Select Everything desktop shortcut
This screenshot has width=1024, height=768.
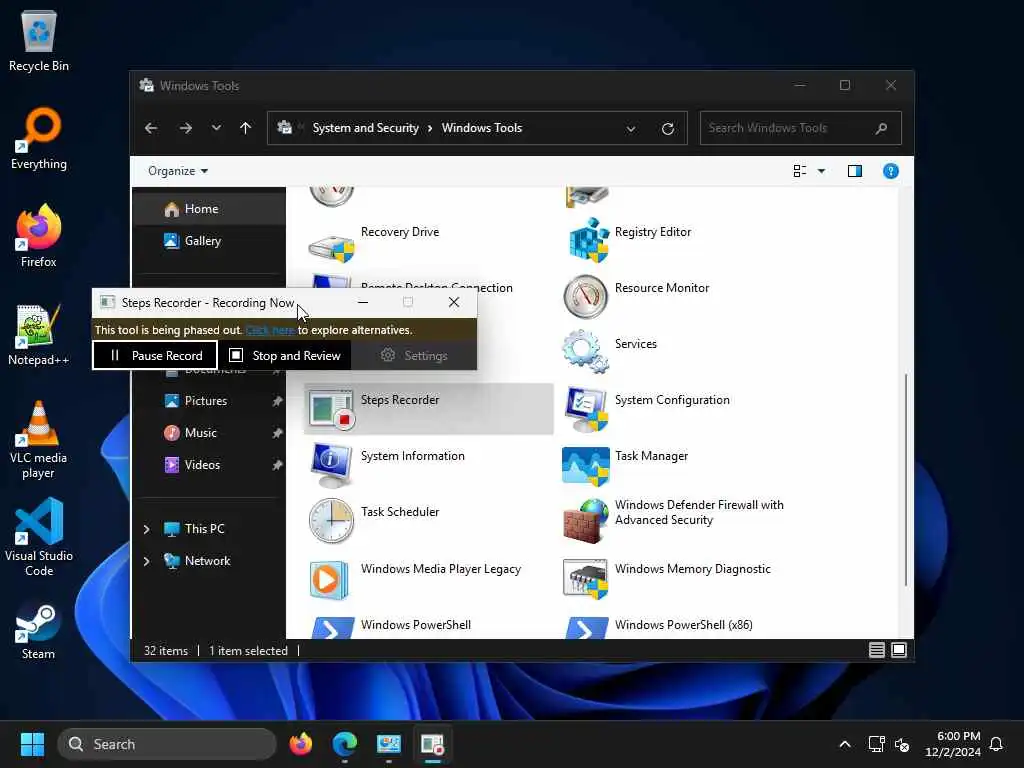[39, 138]
